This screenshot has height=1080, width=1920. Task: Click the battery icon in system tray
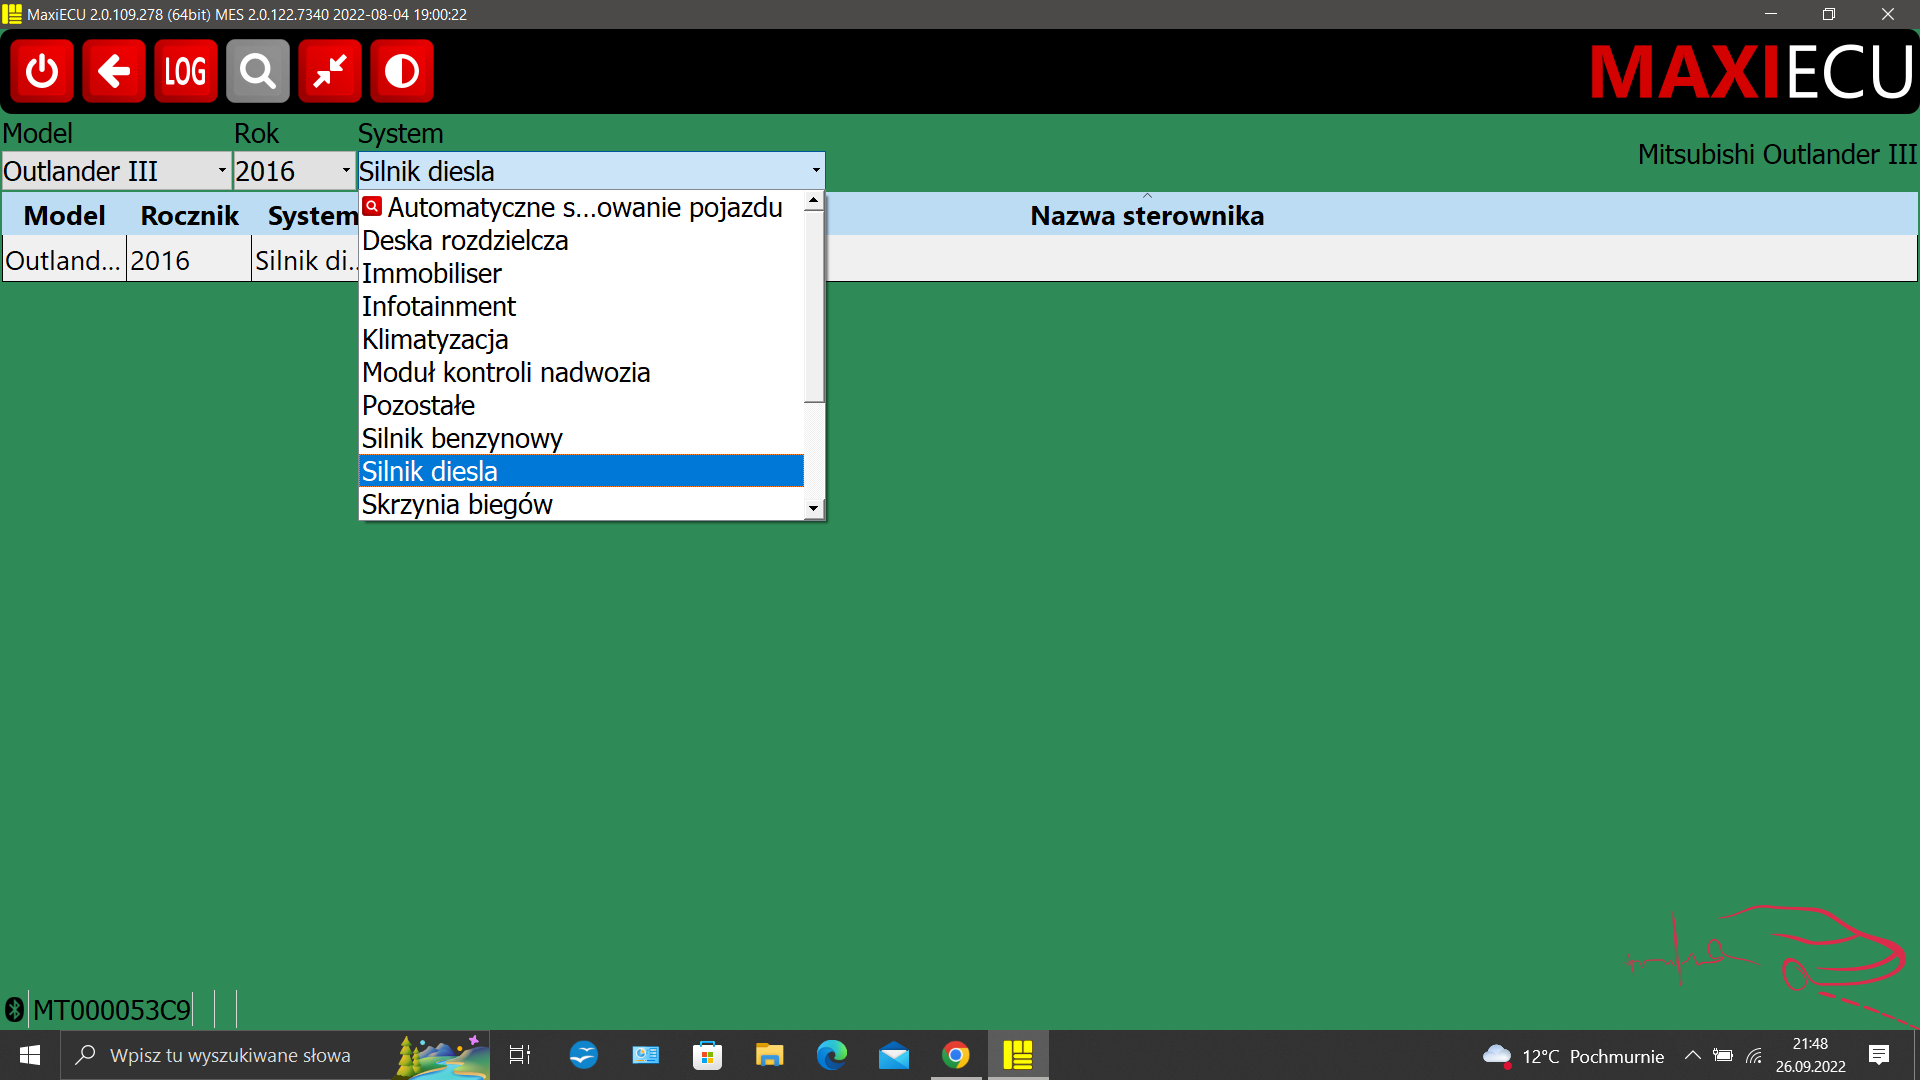[x=1723, y=1055]
